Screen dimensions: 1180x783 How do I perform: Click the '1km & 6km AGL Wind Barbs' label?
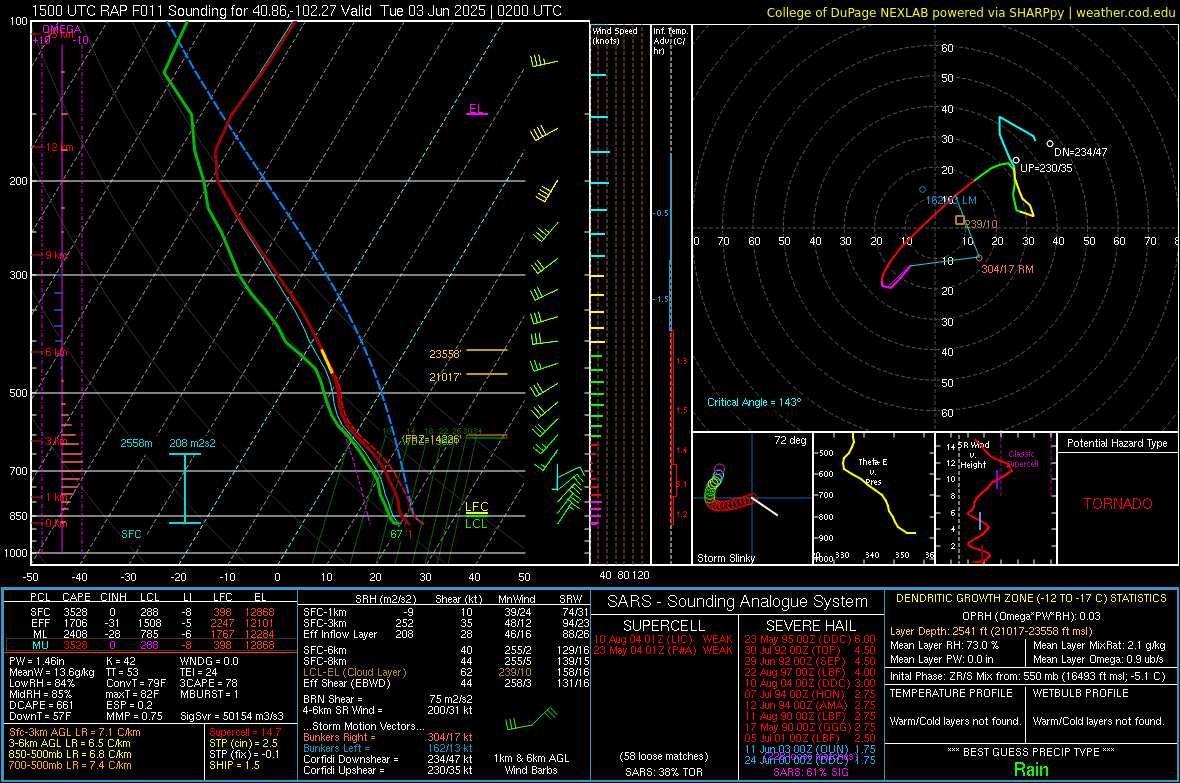point(531,764)
